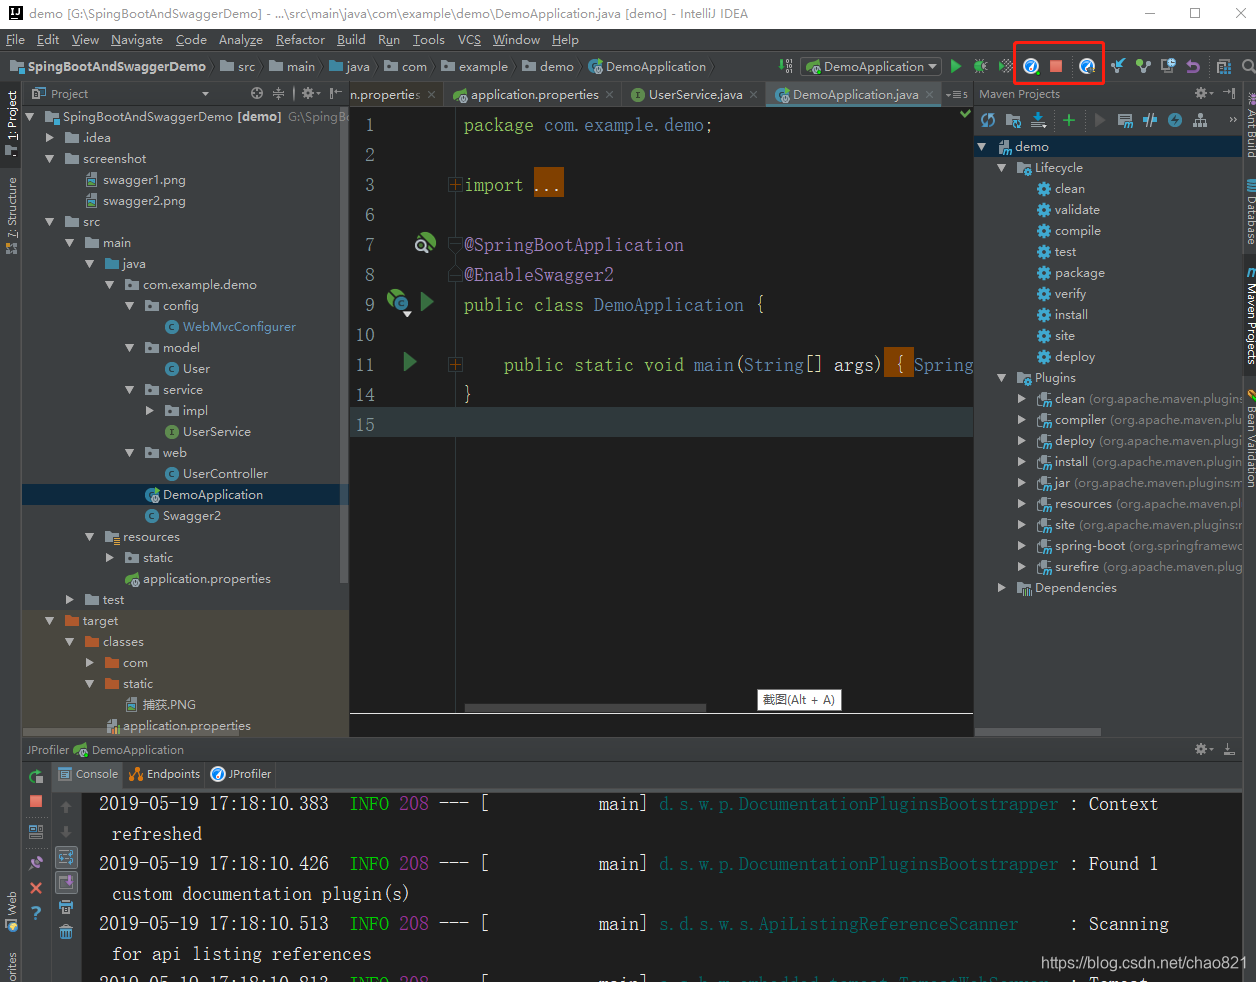
Task: Run with coverage icon in toolbar
Action: tap(1006, 66)
